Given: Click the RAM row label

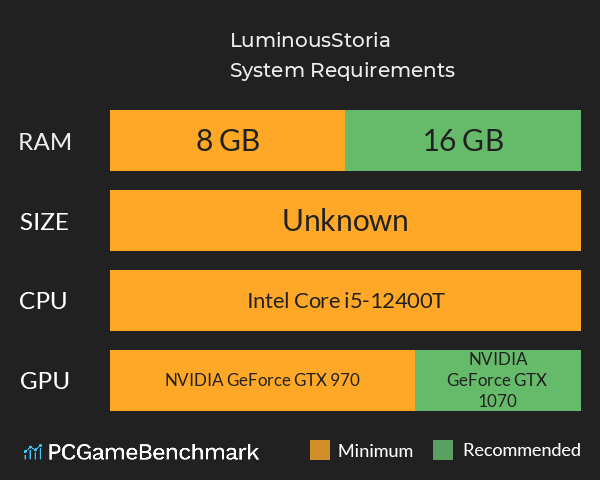Looking at the screenshot, I should (45, 141).
